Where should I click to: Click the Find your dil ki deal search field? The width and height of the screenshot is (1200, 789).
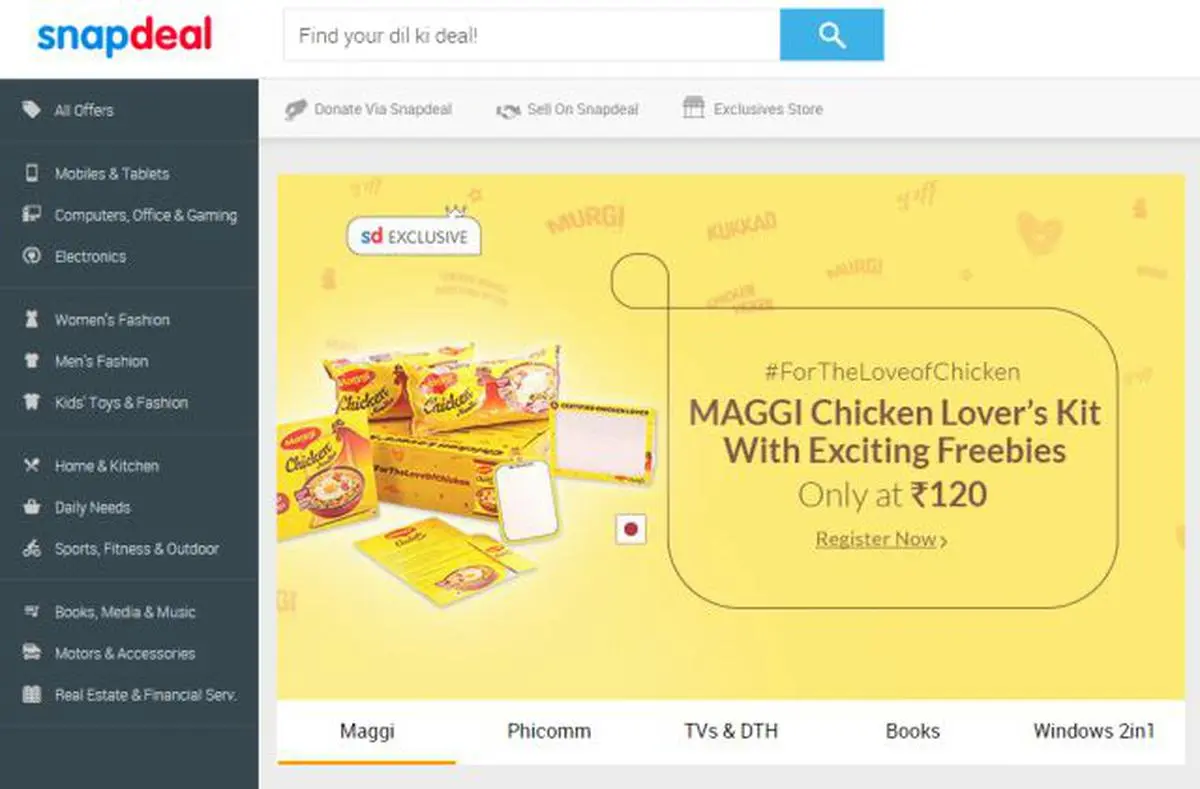click(532, 36)
